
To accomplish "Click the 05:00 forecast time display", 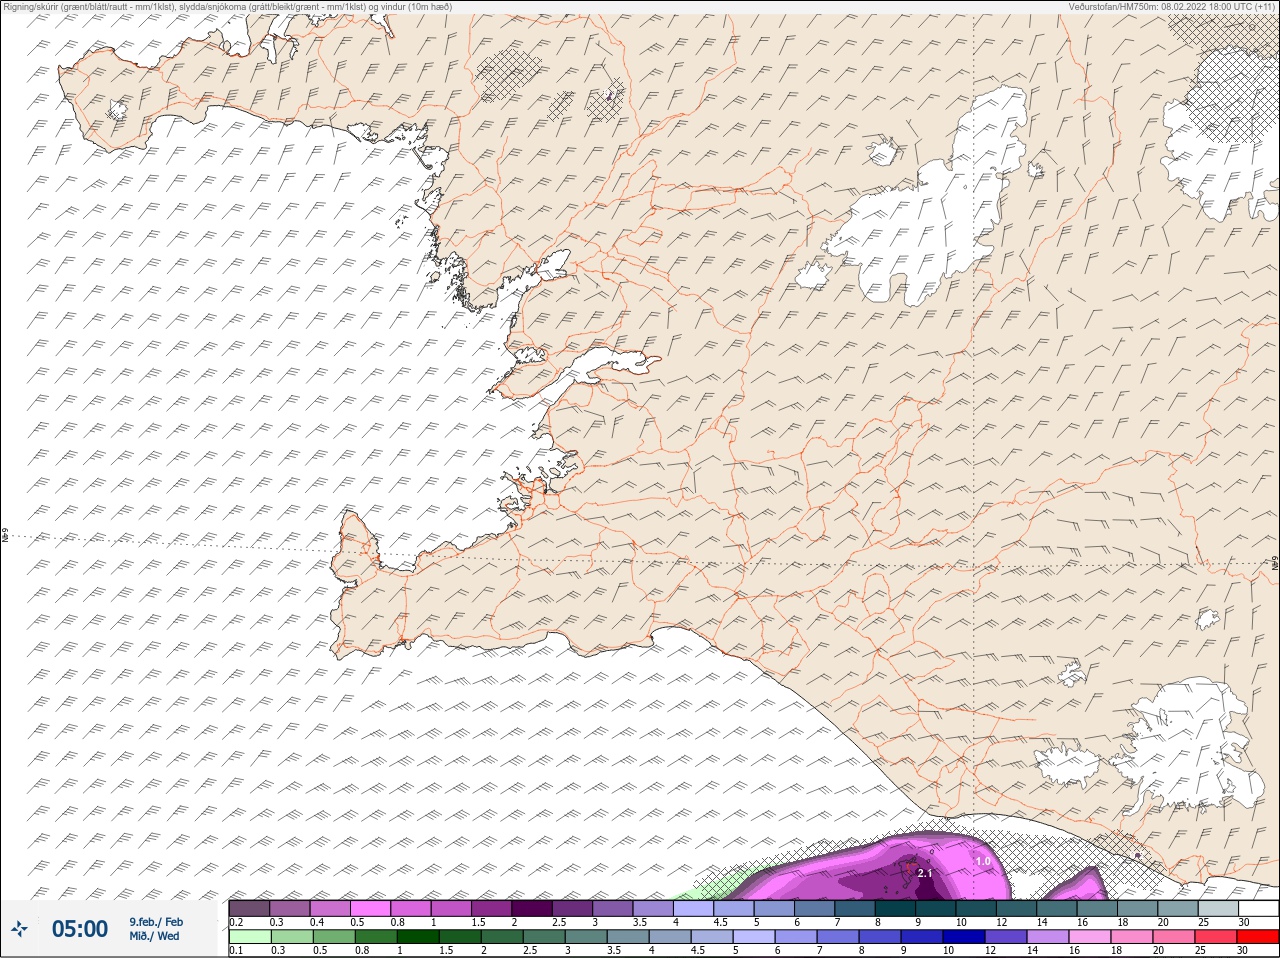I will click(x=80, y=929).
